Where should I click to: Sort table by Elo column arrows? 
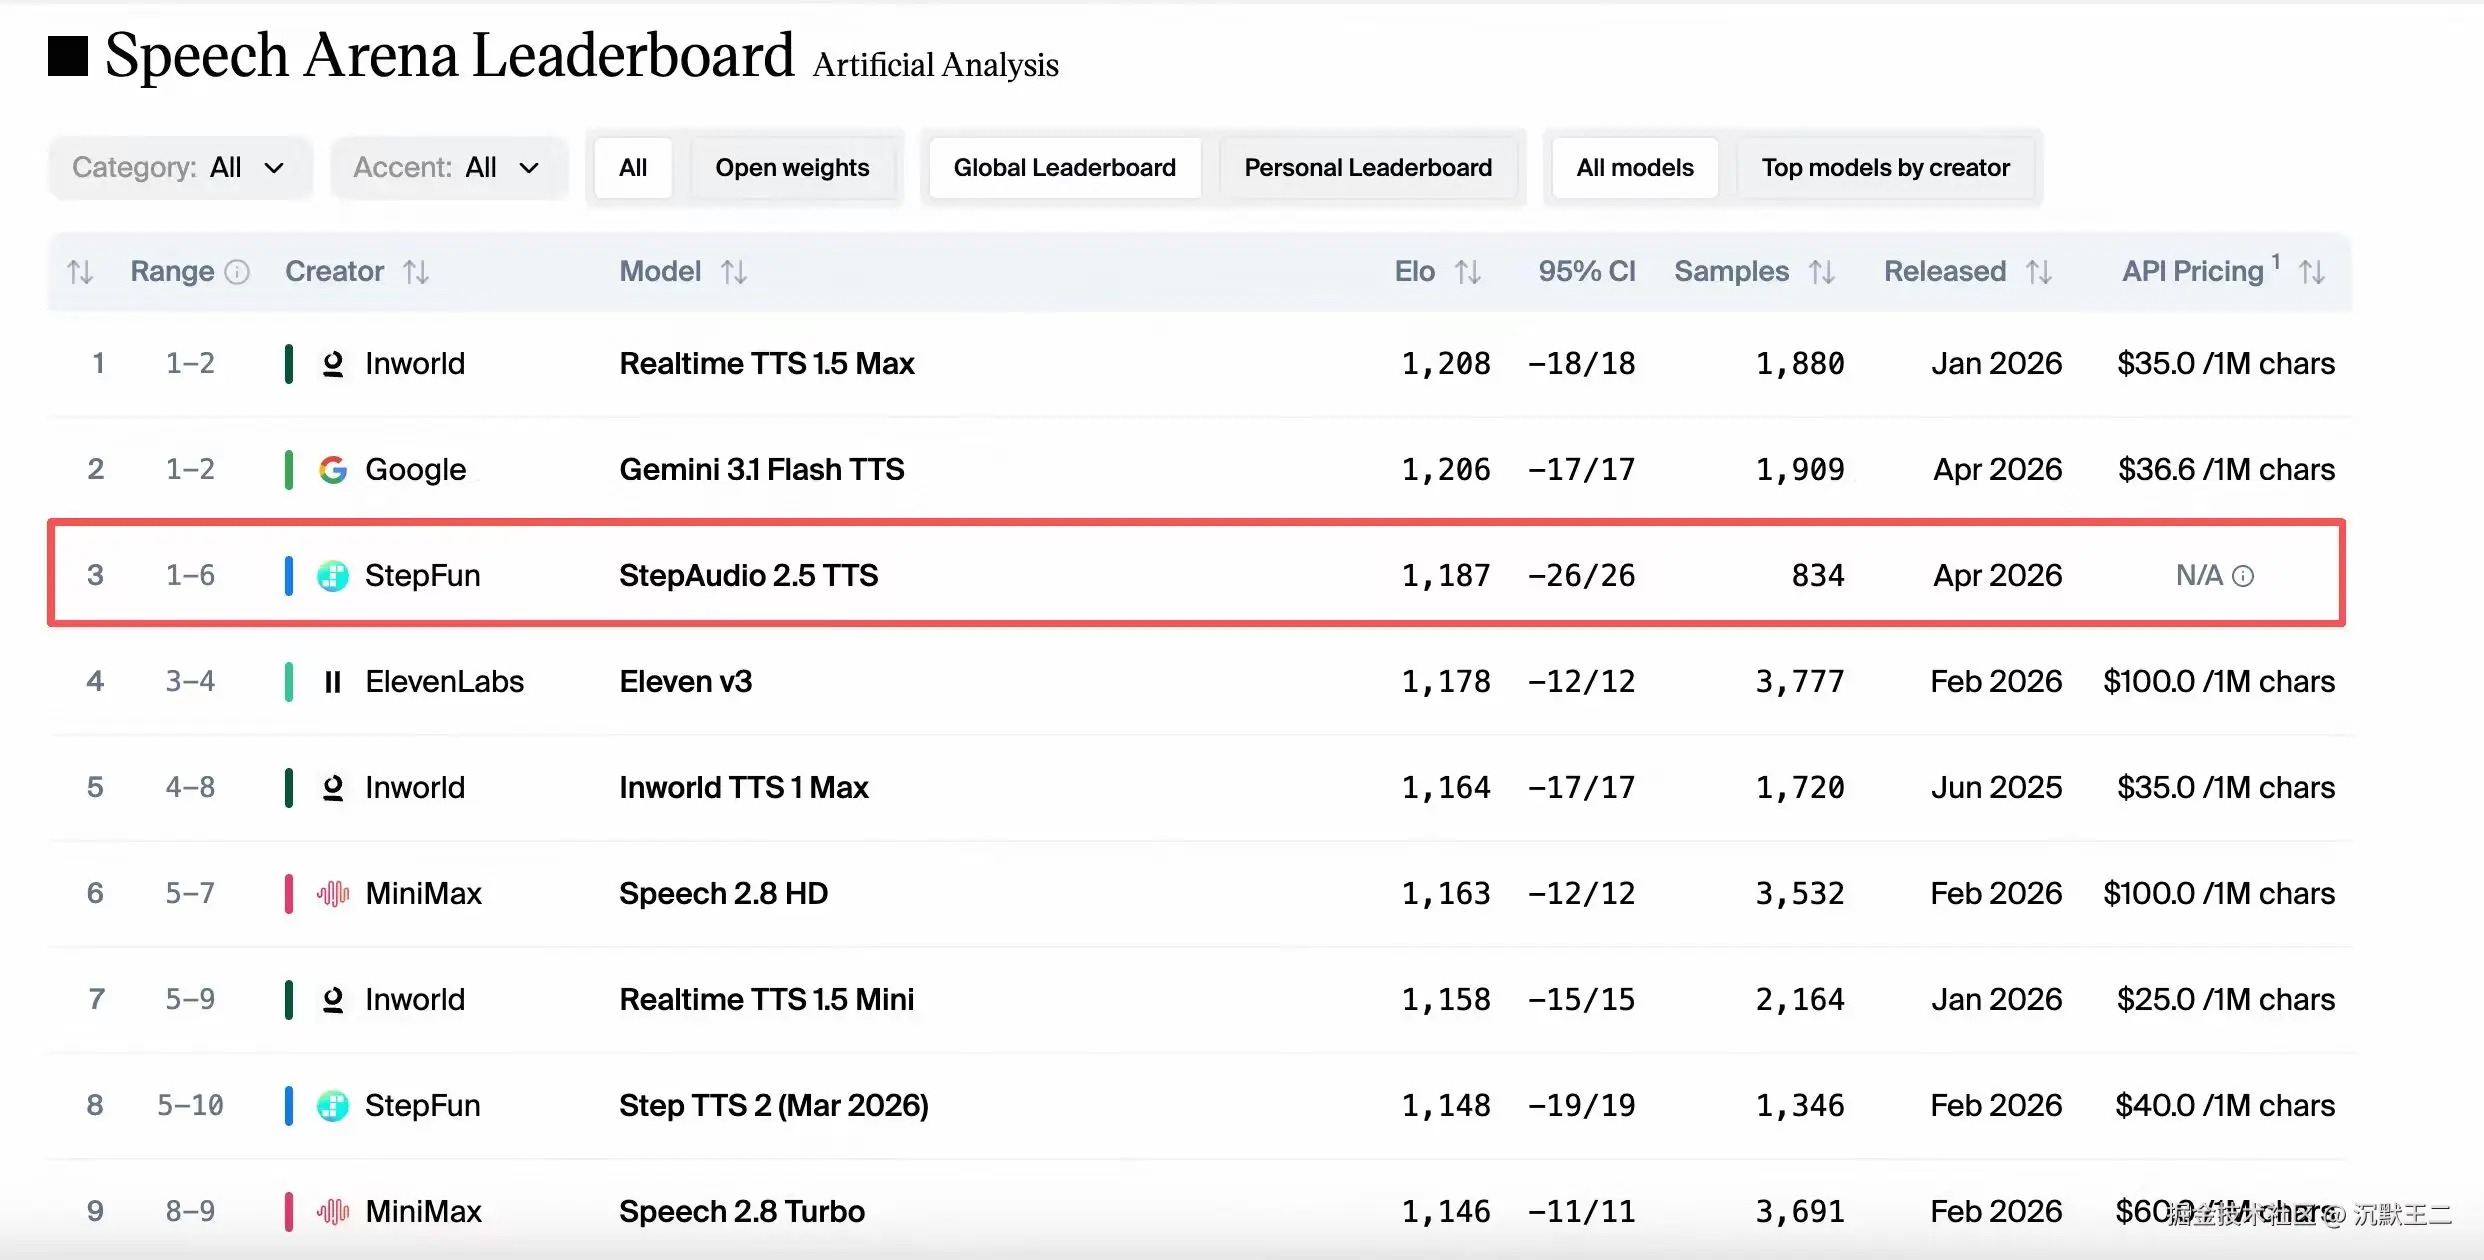click(x=1467, y=272)
